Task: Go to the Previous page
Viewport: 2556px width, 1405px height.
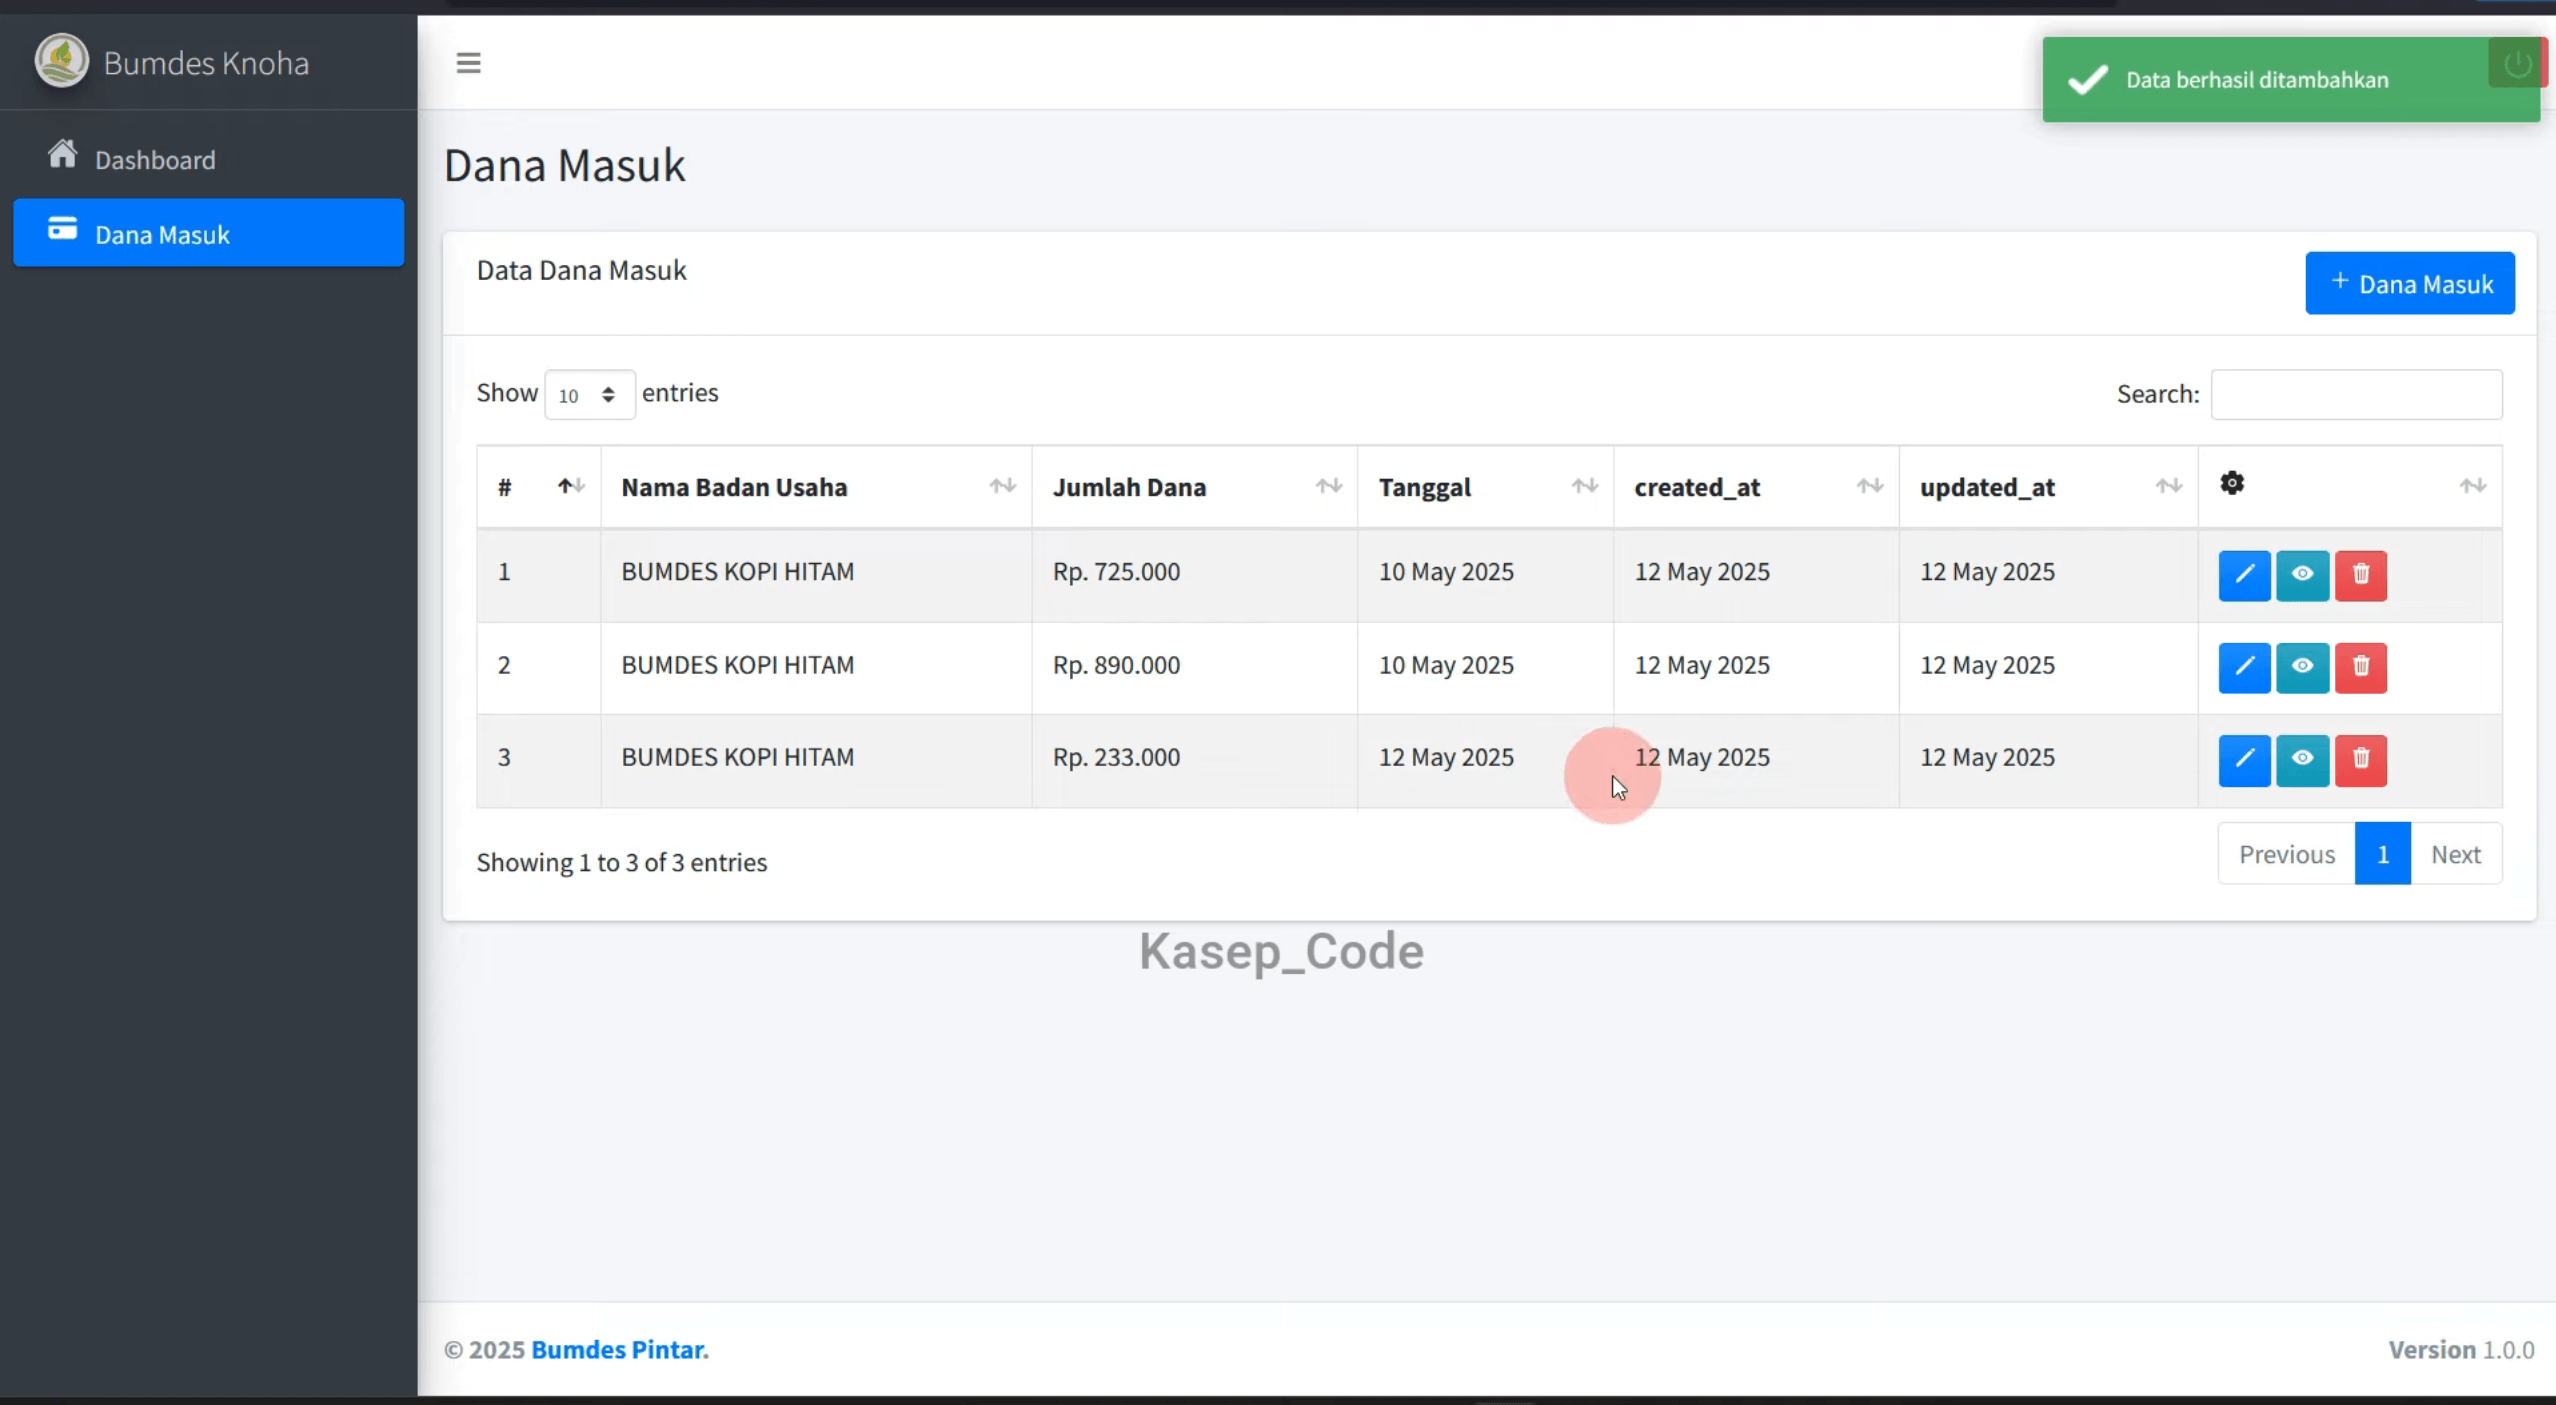Action: coord(2286,854)
